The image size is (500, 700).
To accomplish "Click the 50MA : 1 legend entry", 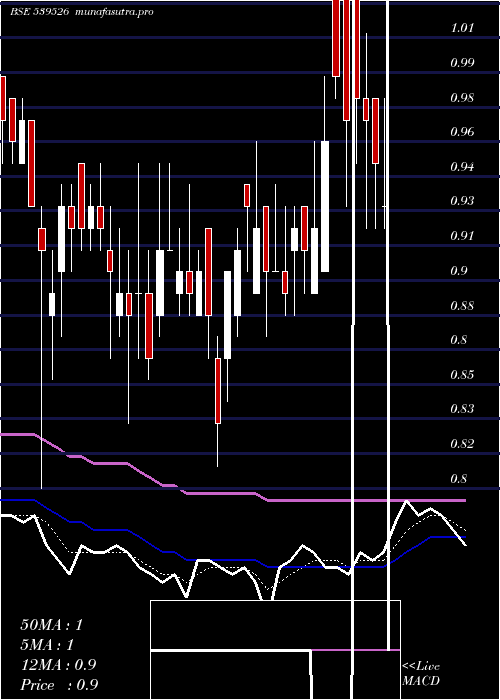I will [x=52, y=625].
